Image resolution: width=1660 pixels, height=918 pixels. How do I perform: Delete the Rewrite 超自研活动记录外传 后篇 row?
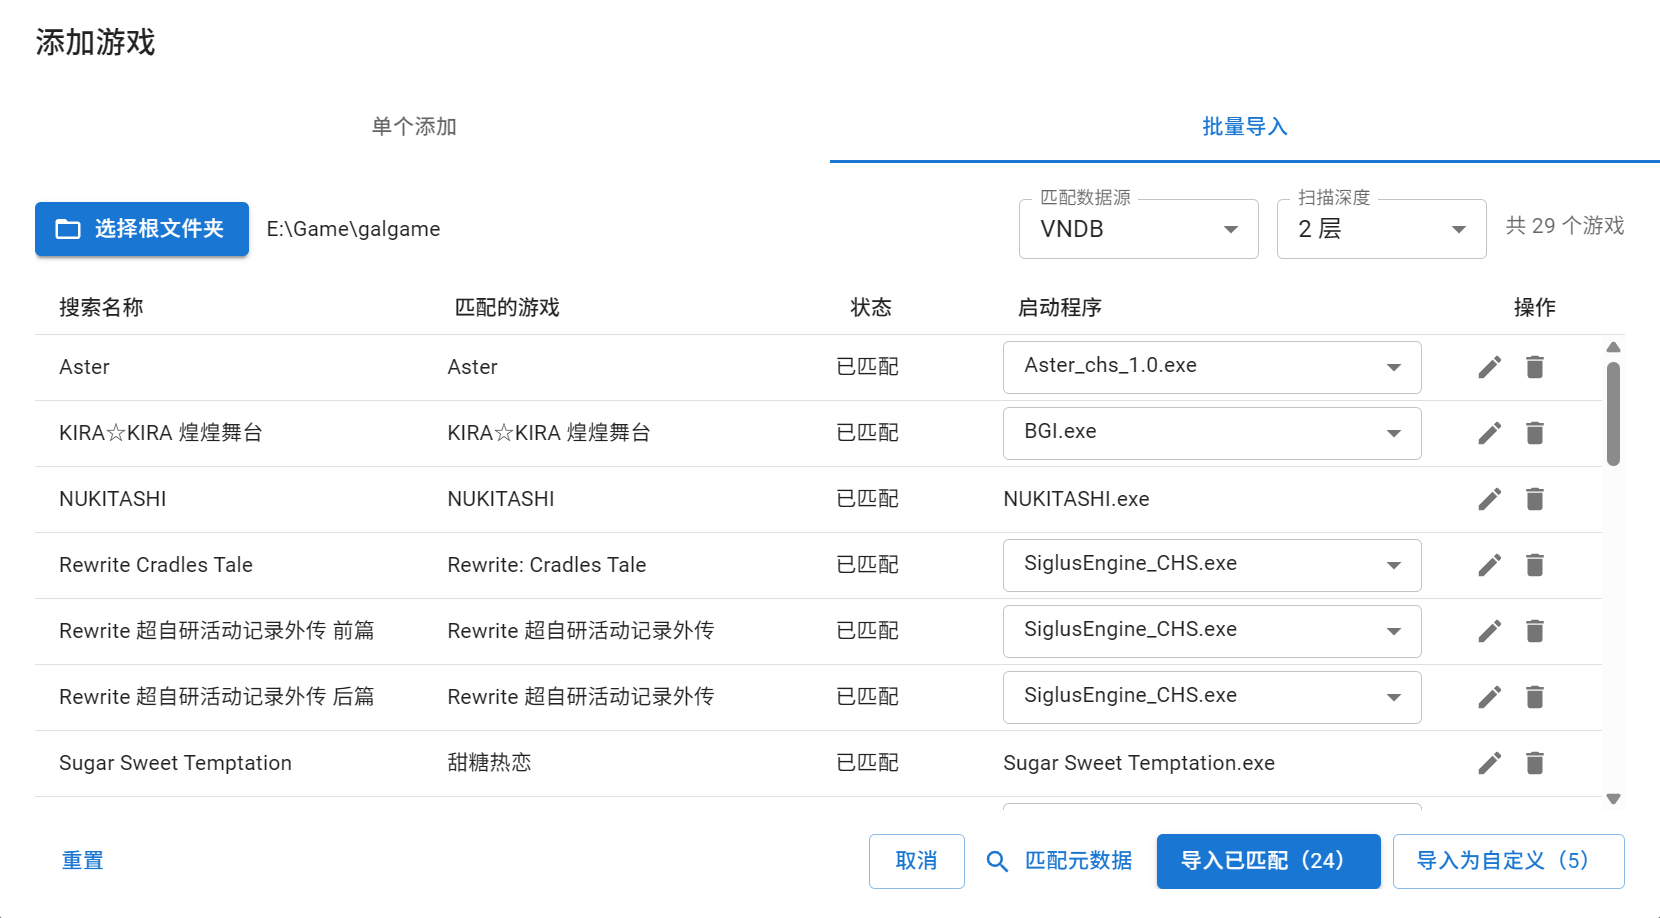pos(1535,697)
